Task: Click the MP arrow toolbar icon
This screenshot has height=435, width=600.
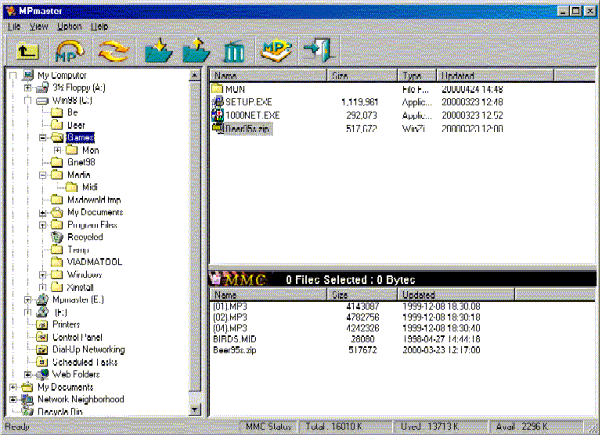Action: pyautogui.click(x=69, y=49)
